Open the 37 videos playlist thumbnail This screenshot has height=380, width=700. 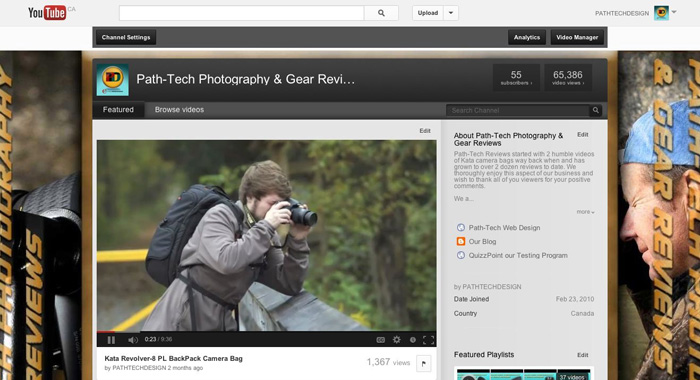tap(524, 374)
